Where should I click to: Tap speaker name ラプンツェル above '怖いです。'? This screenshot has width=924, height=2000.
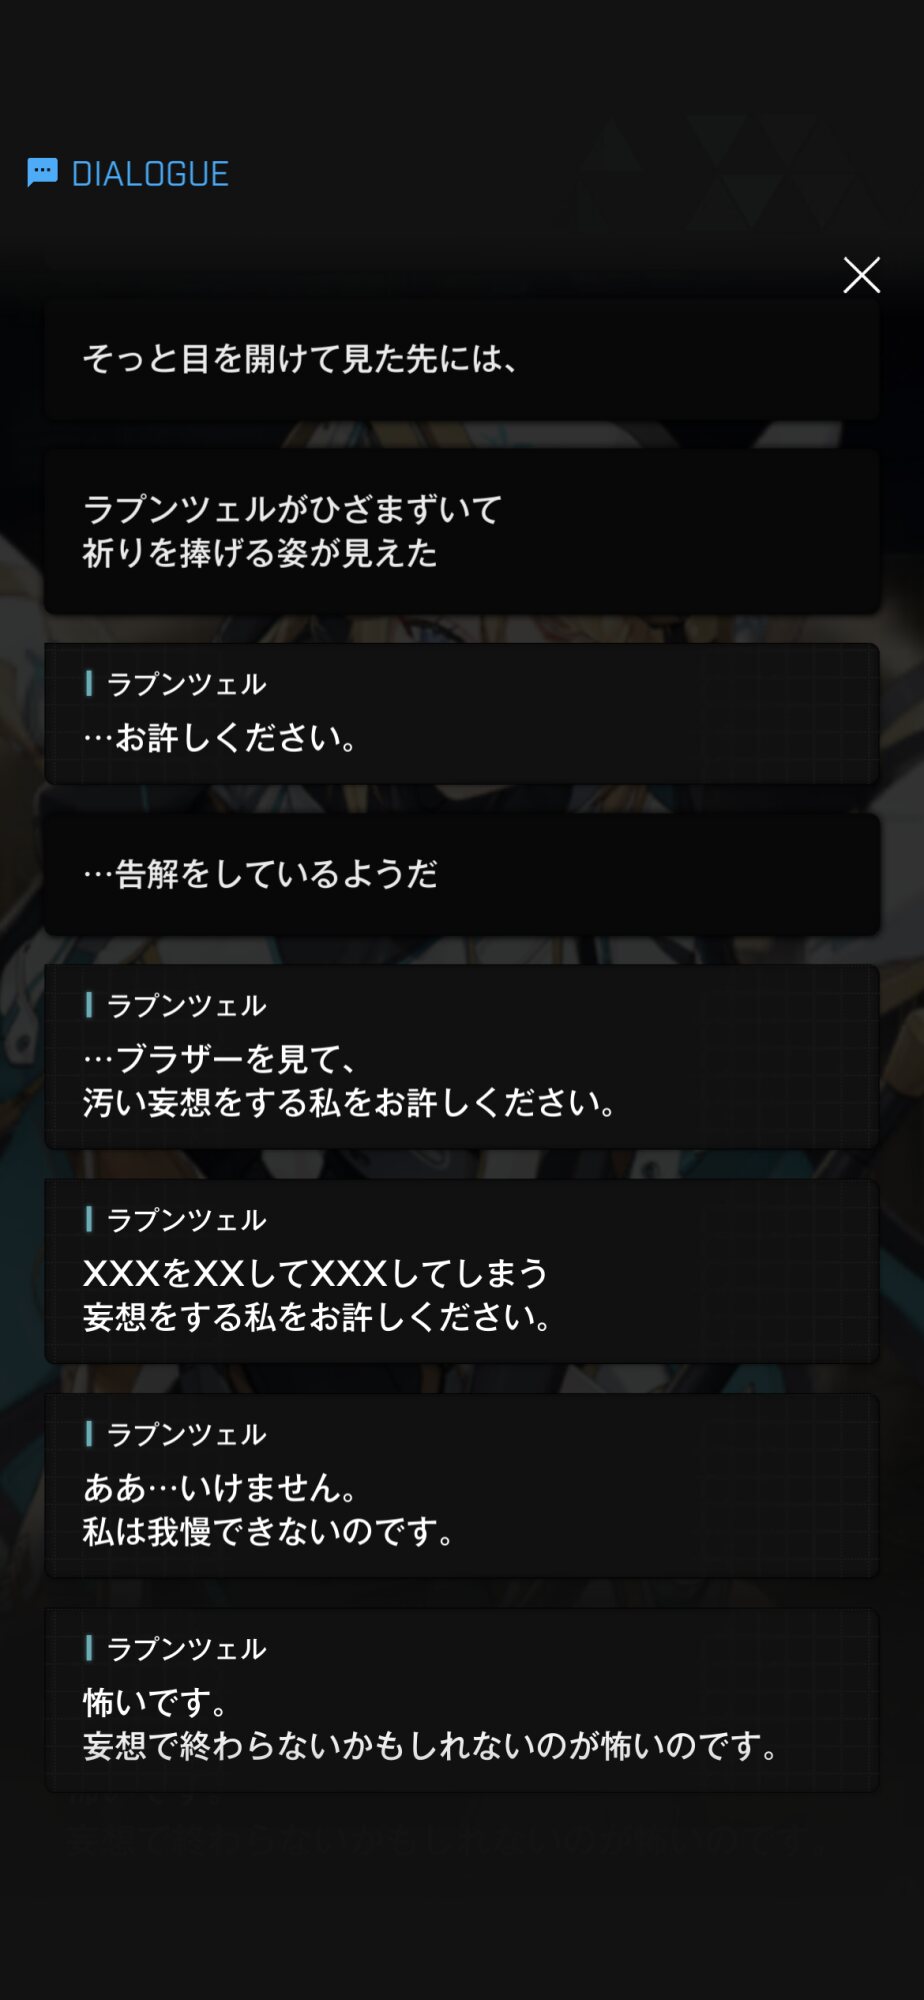(x=186, y=1649)
